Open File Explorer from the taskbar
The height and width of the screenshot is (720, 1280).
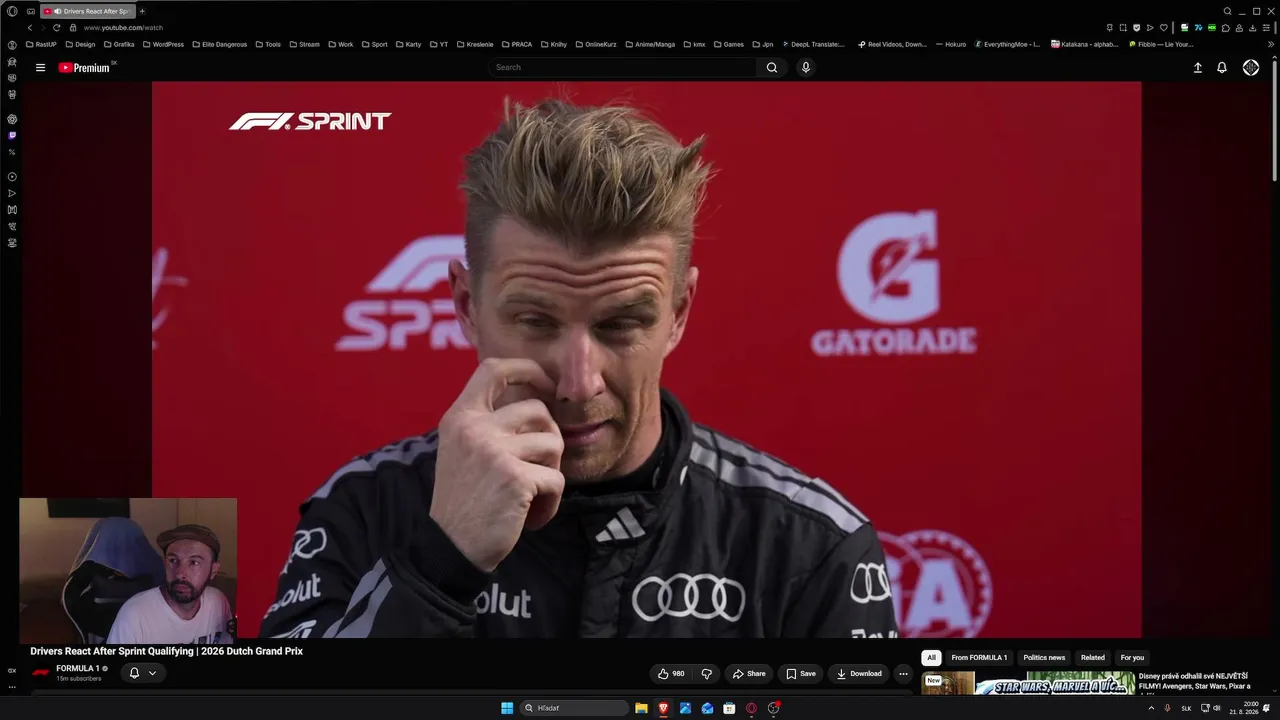point(641,708)
